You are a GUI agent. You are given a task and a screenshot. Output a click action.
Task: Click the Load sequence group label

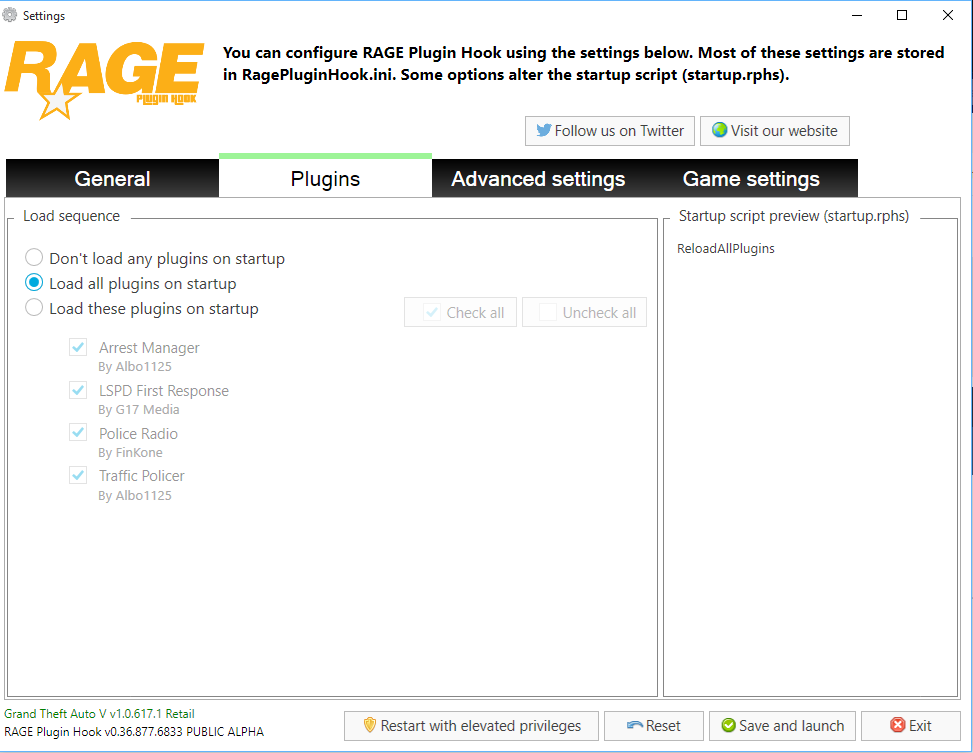pyautogui.click(x=71, y=216)
